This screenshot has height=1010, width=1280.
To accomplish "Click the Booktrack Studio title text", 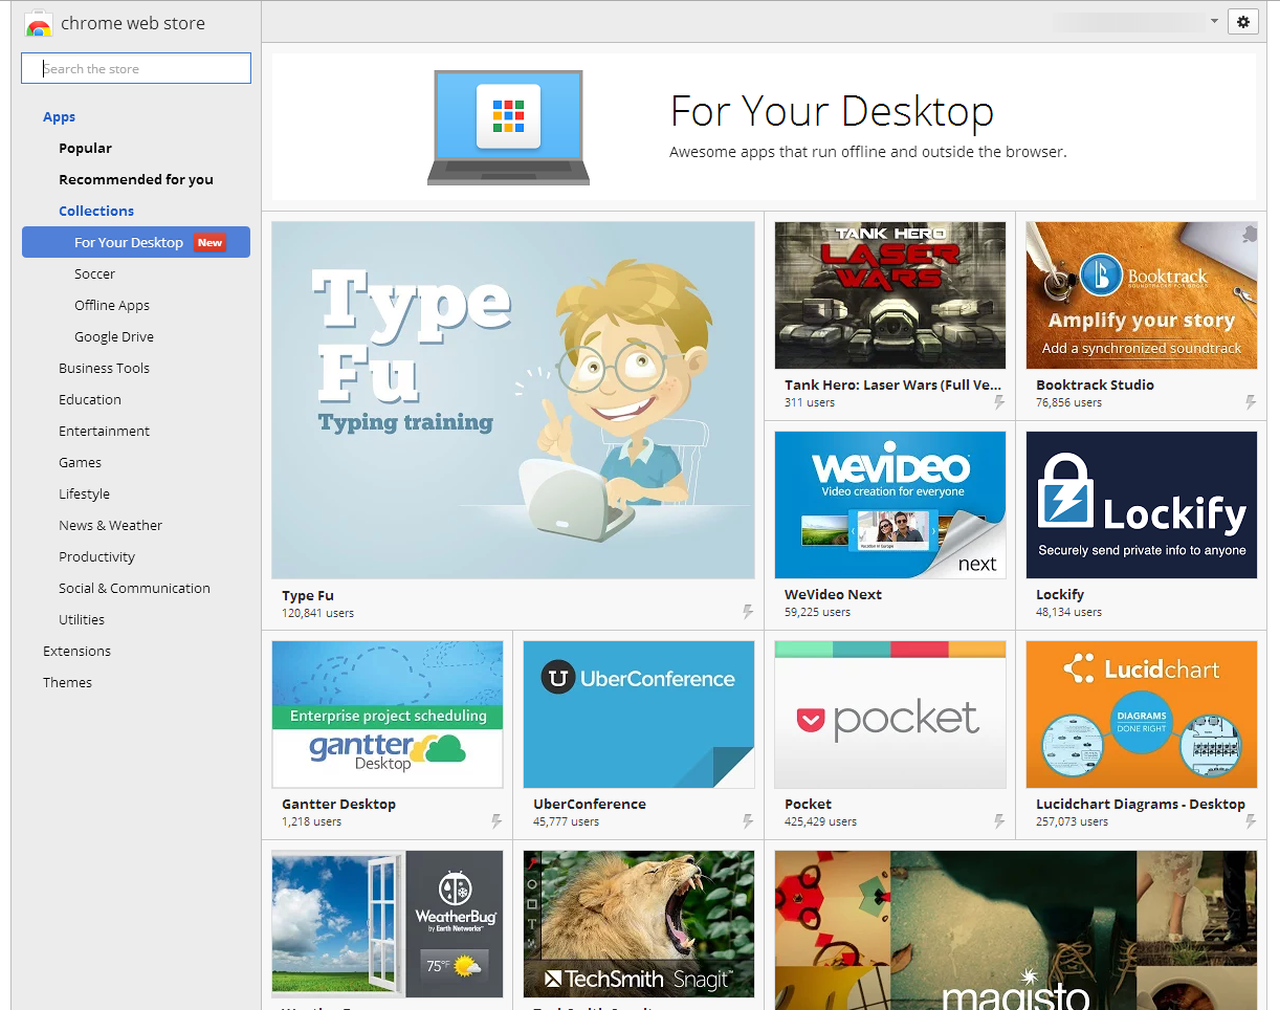I will coord(1095,385).
